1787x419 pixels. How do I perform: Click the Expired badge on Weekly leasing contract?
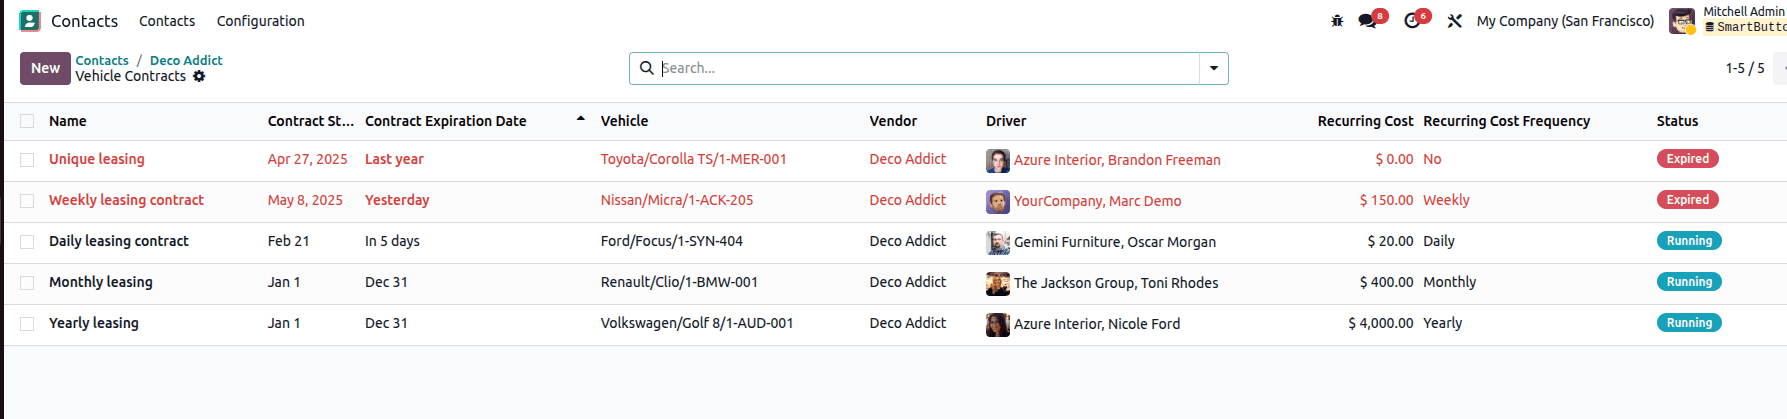(1688, 200)
